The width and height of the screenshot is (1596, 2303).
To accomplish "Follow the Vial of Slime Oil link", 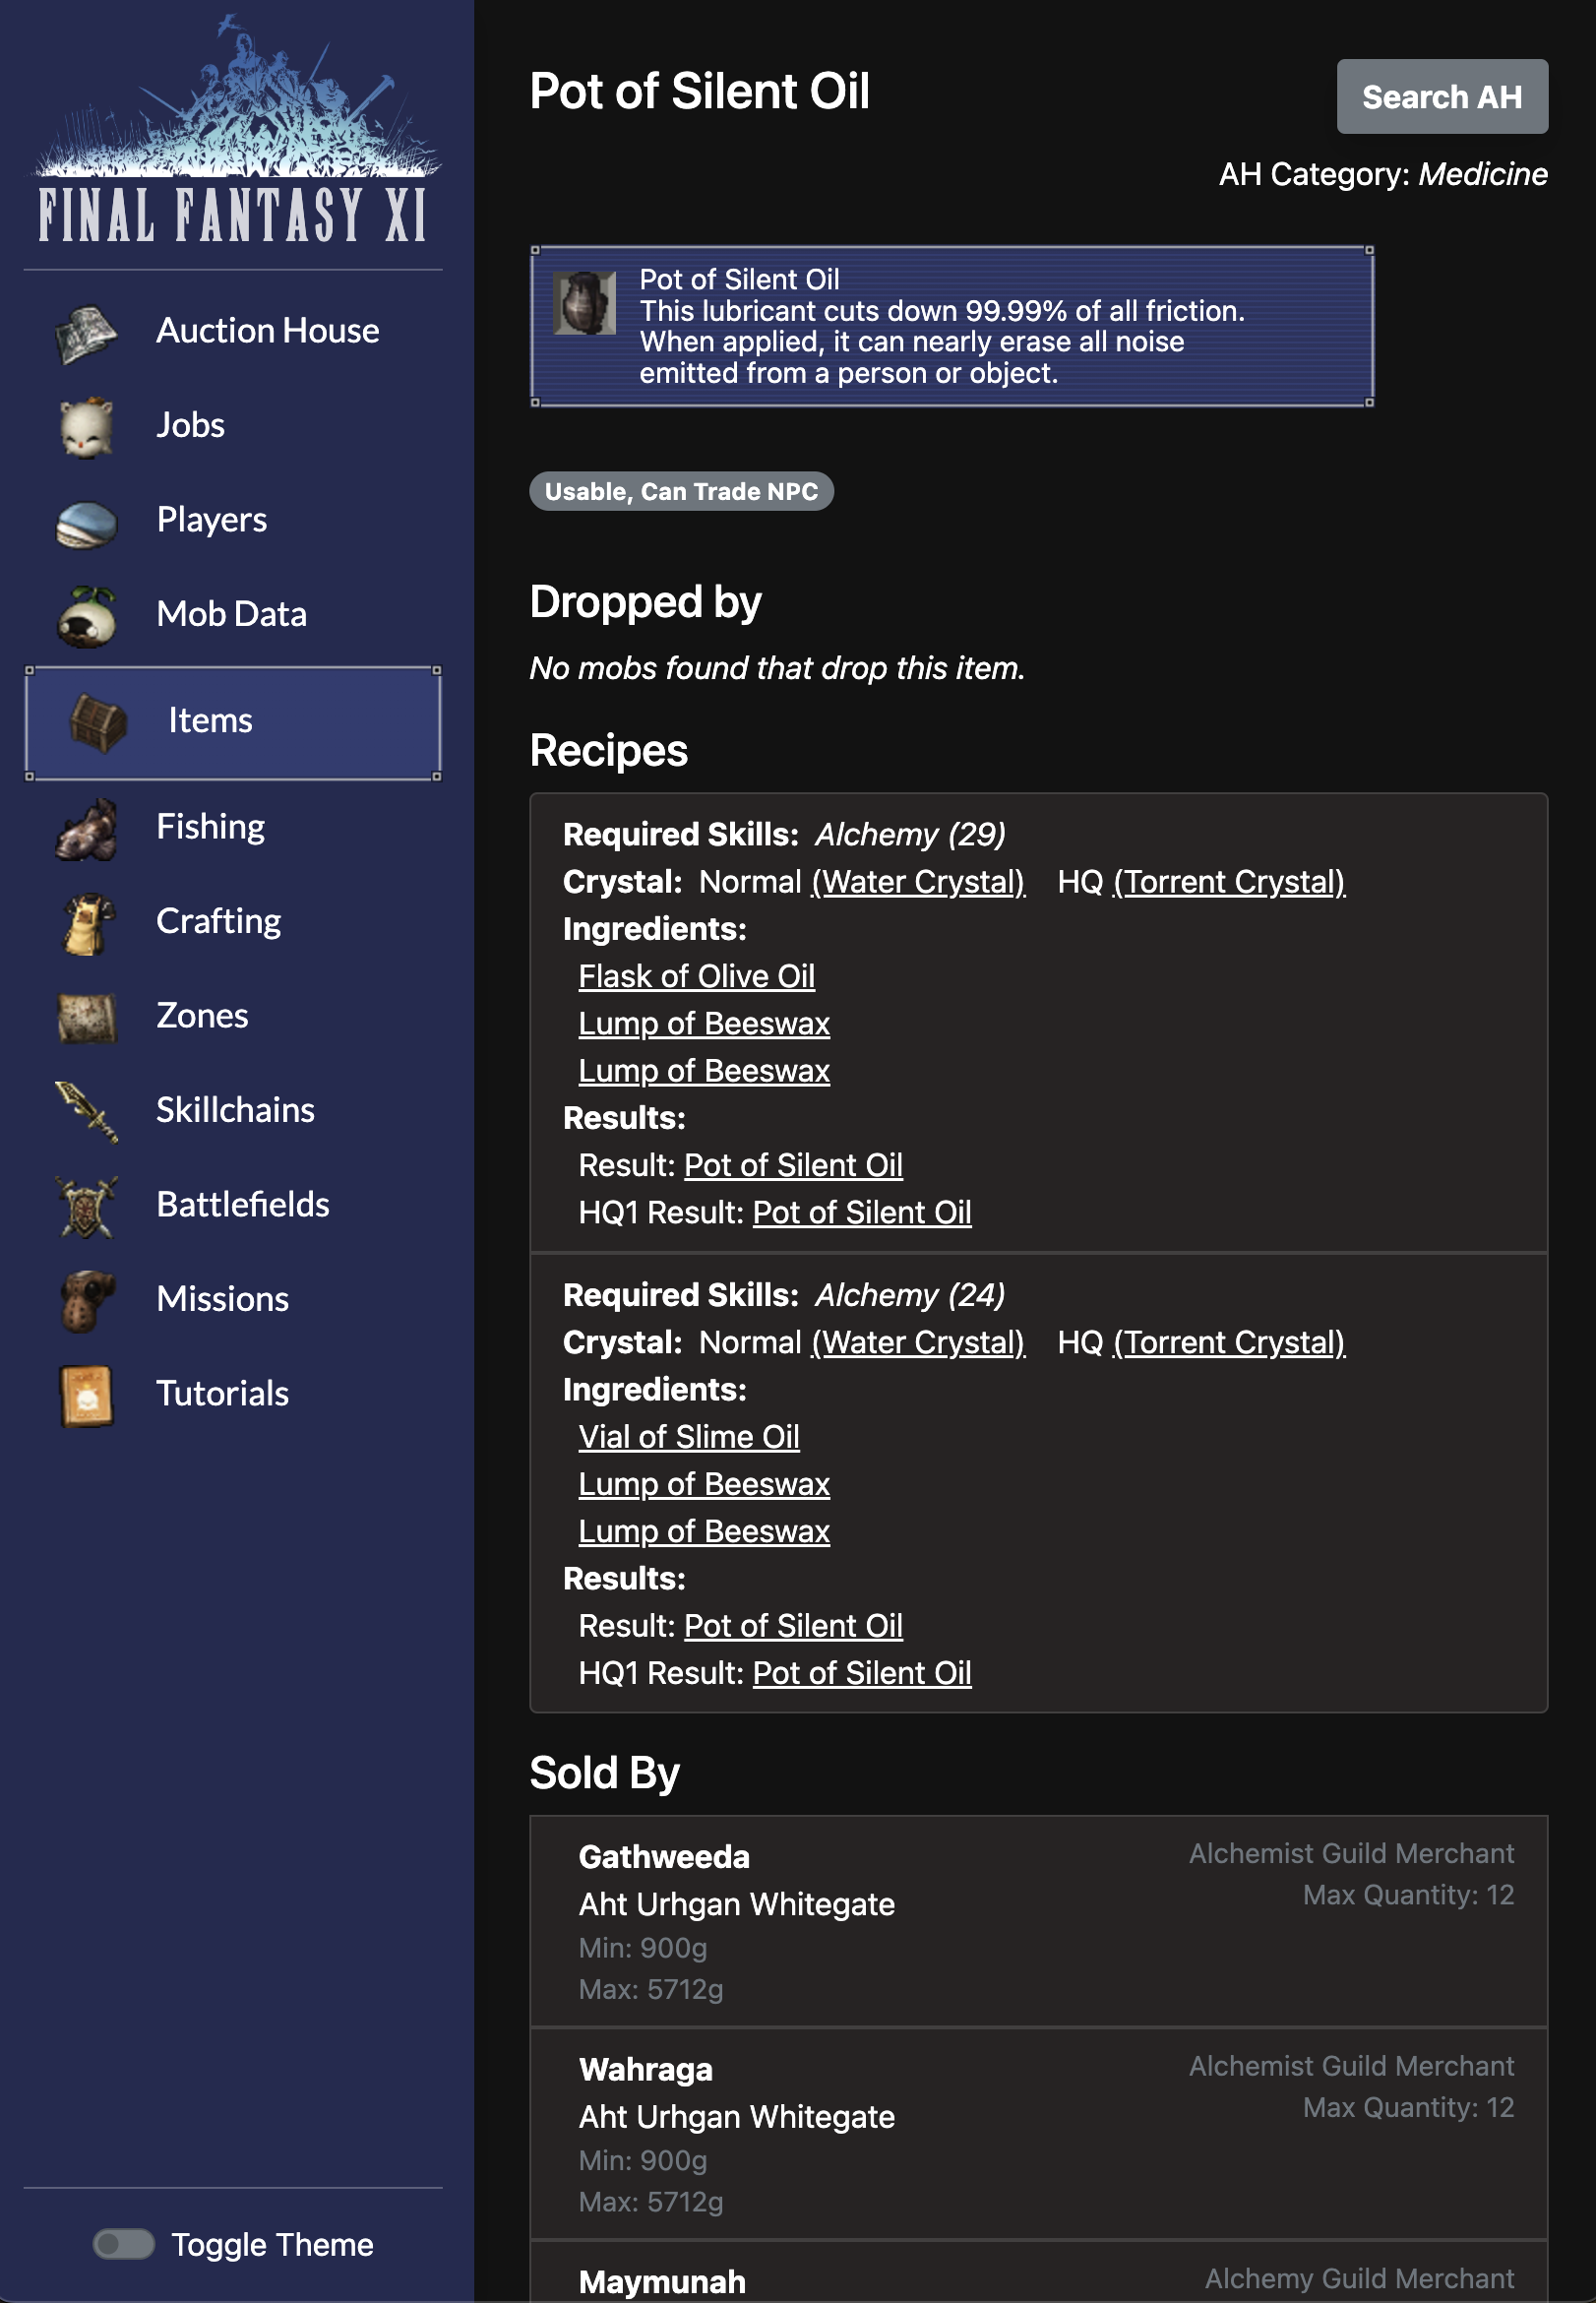I will click(x=688, y=1436).
